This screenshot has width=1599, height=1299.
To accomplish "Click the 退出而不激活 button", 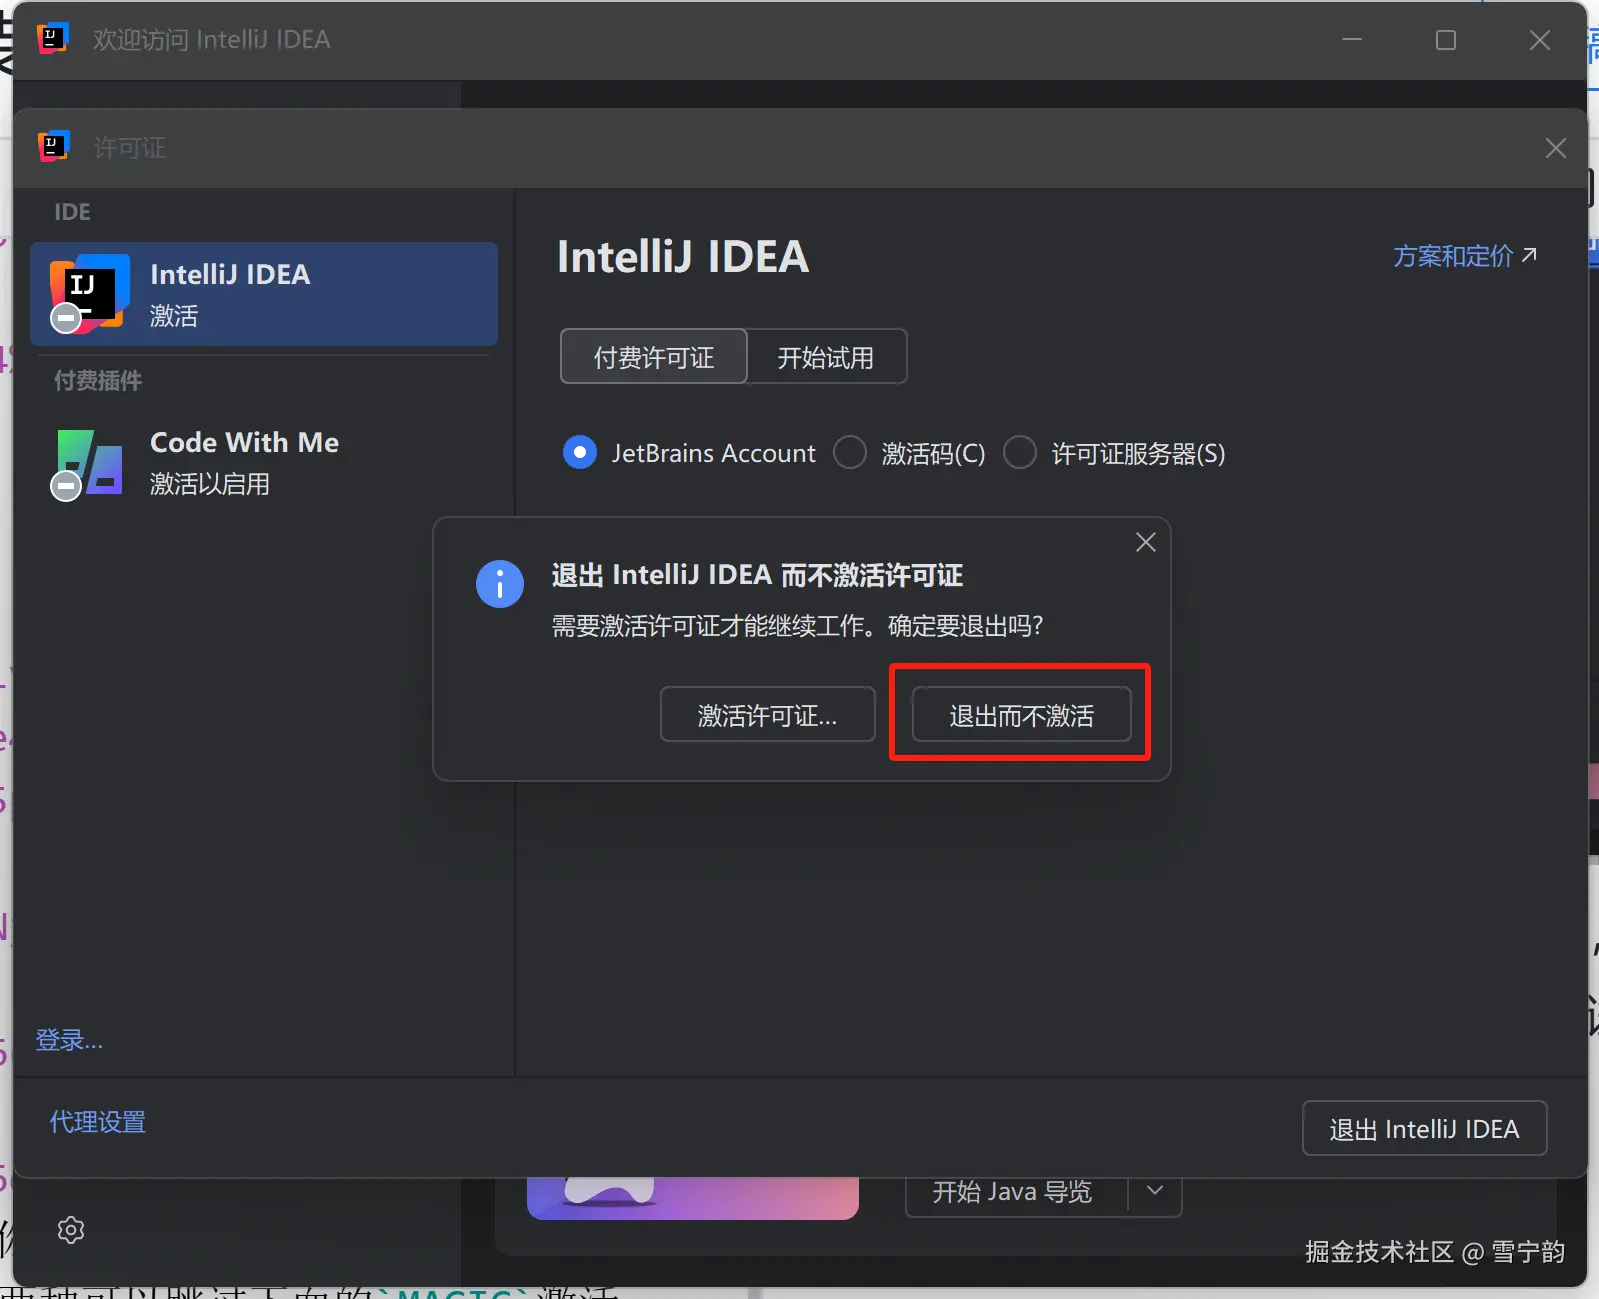I will [x=1021, y=715].
